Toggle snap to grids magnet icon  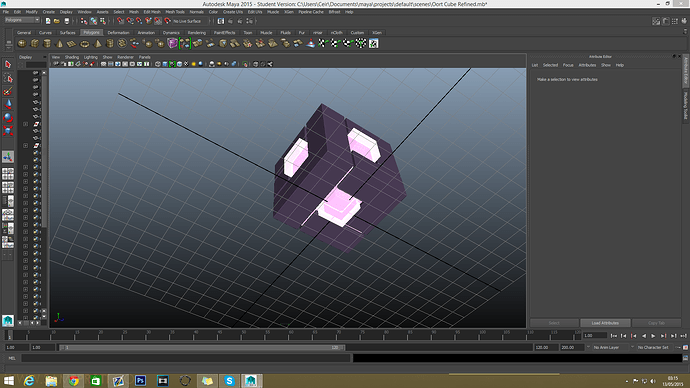pyautogui.click(x=120, y=21)
